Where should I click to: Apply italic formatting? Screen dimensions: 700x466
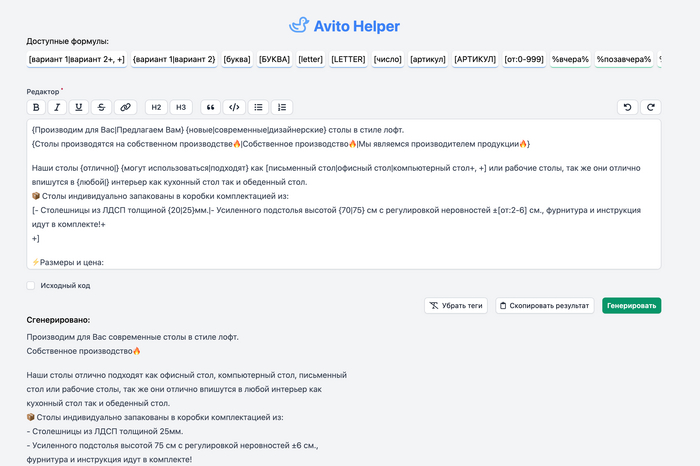click(57, 107)
